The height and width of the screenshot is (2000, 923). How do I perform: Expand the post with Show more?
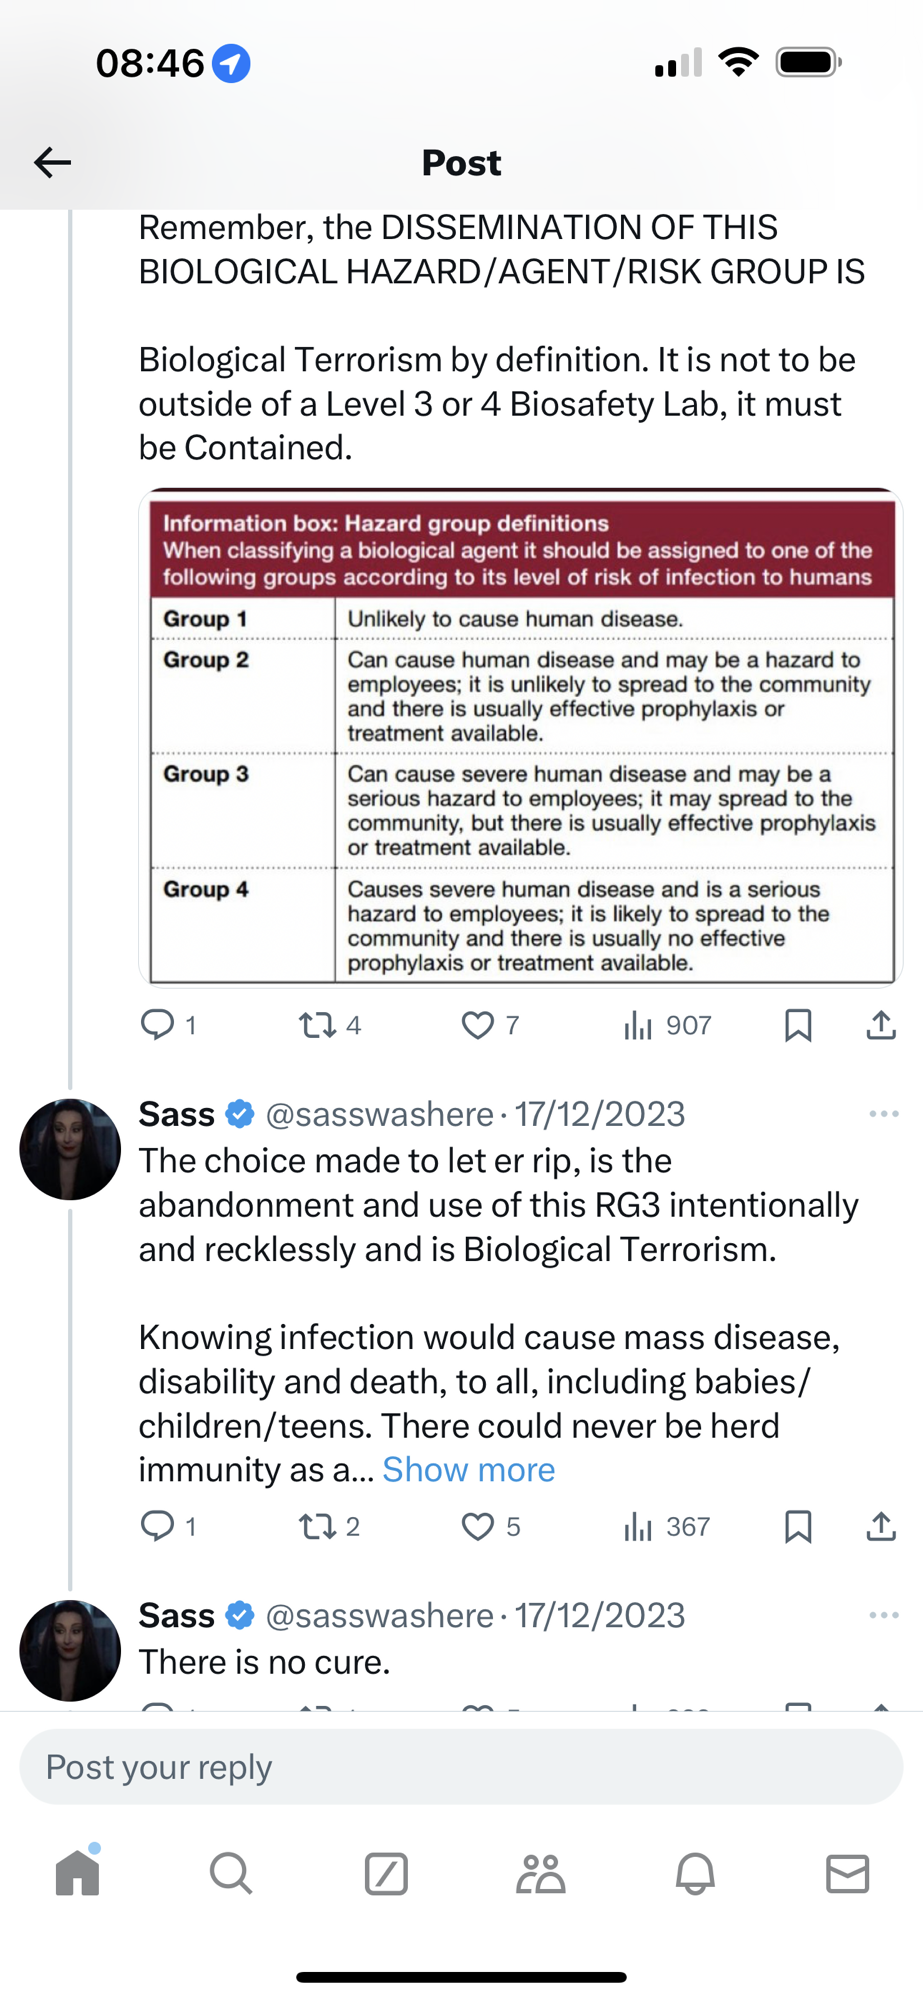pos(468,1470)
